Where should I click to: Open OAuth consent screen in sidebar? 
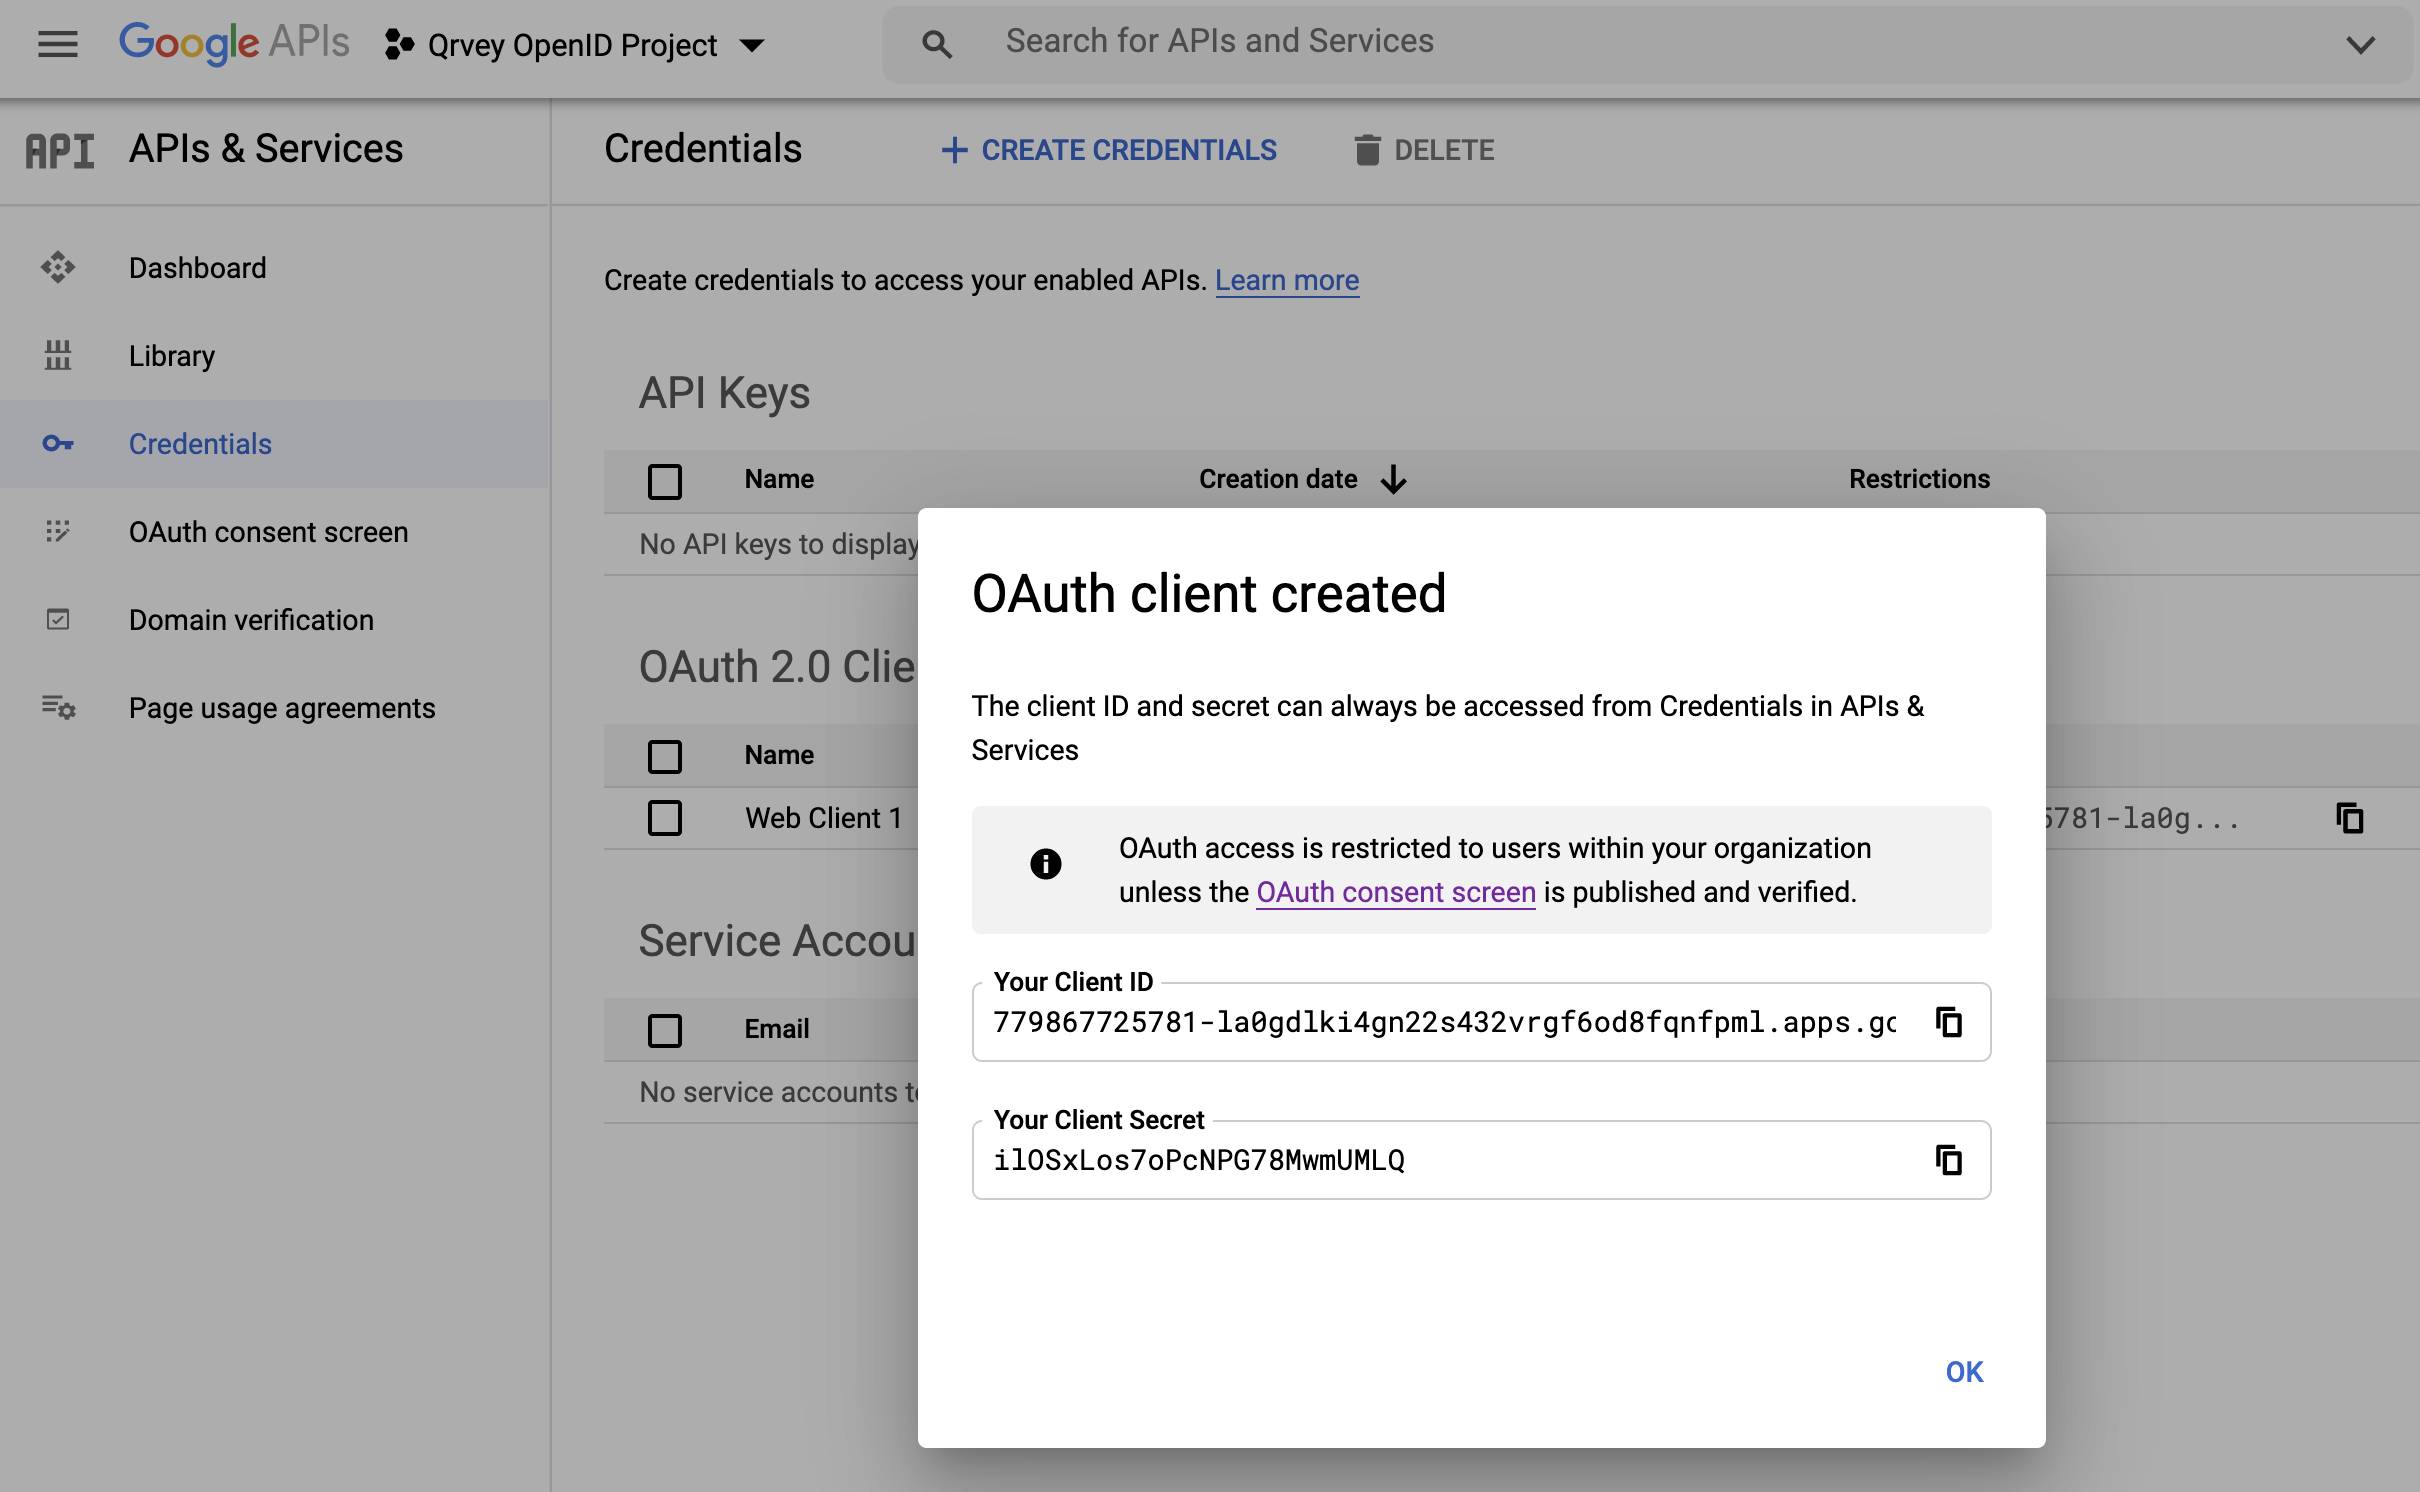coord(268,532)
